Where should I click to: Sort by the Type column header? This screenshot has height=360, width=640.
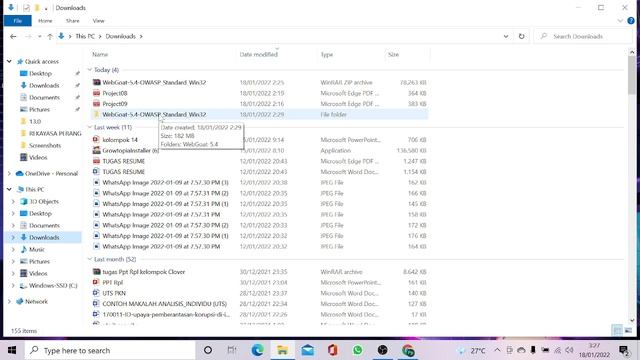click(327, 54)
